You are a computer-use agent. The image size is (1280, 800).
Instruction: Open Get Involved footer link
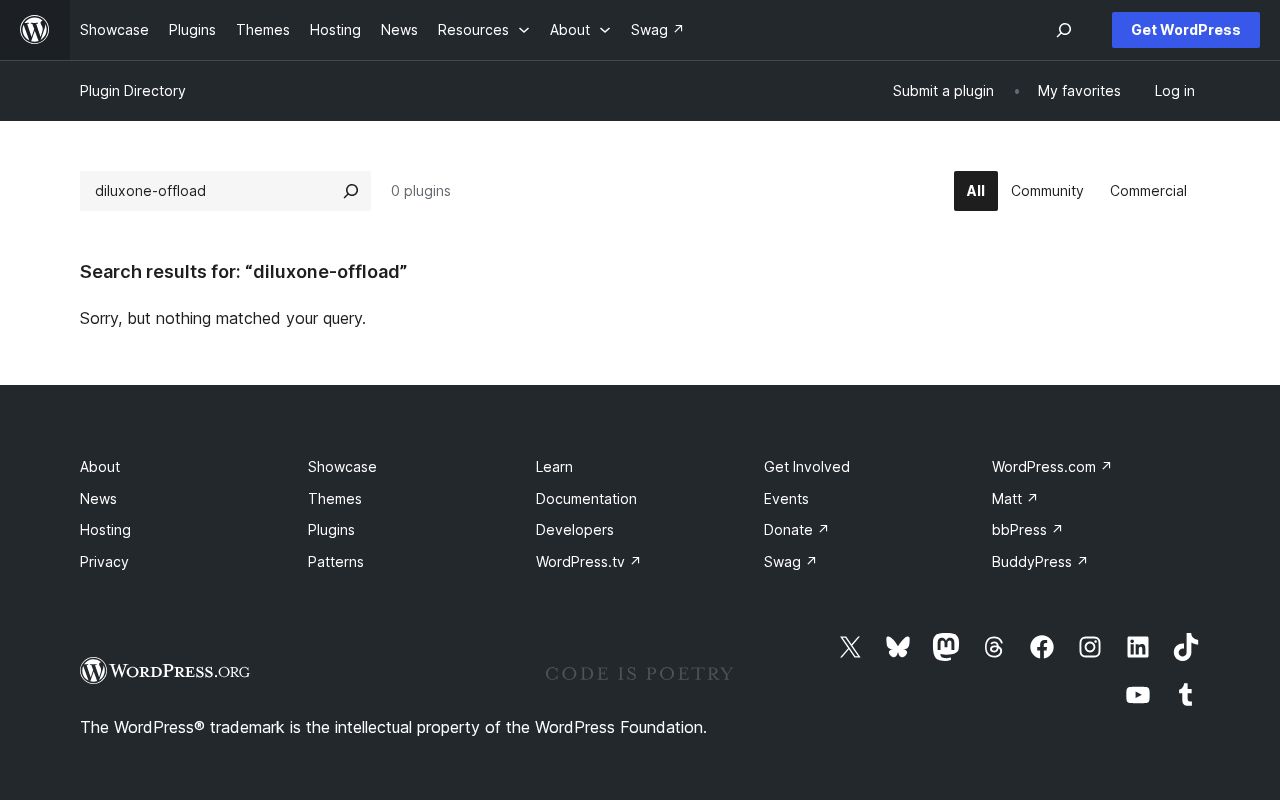tap(807, 467)
